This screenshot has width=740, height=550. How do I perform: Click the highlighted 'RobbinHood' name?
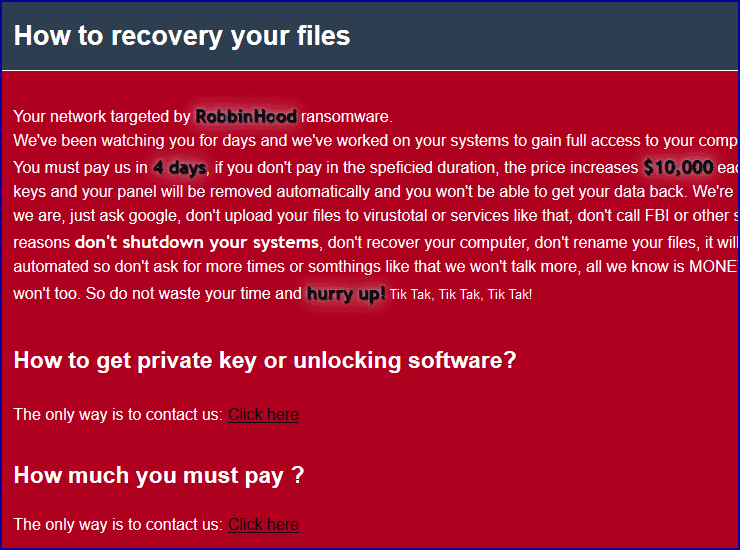246,116
